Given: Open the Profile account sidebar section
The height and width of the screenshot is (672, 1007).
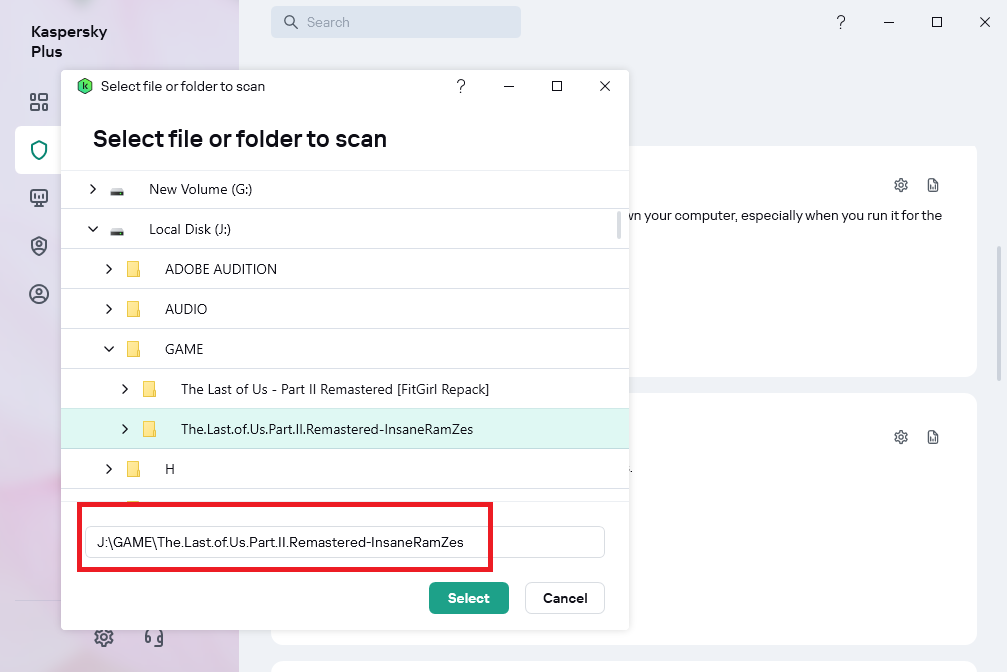Looking at the screenshot, I should click(39, 294).
